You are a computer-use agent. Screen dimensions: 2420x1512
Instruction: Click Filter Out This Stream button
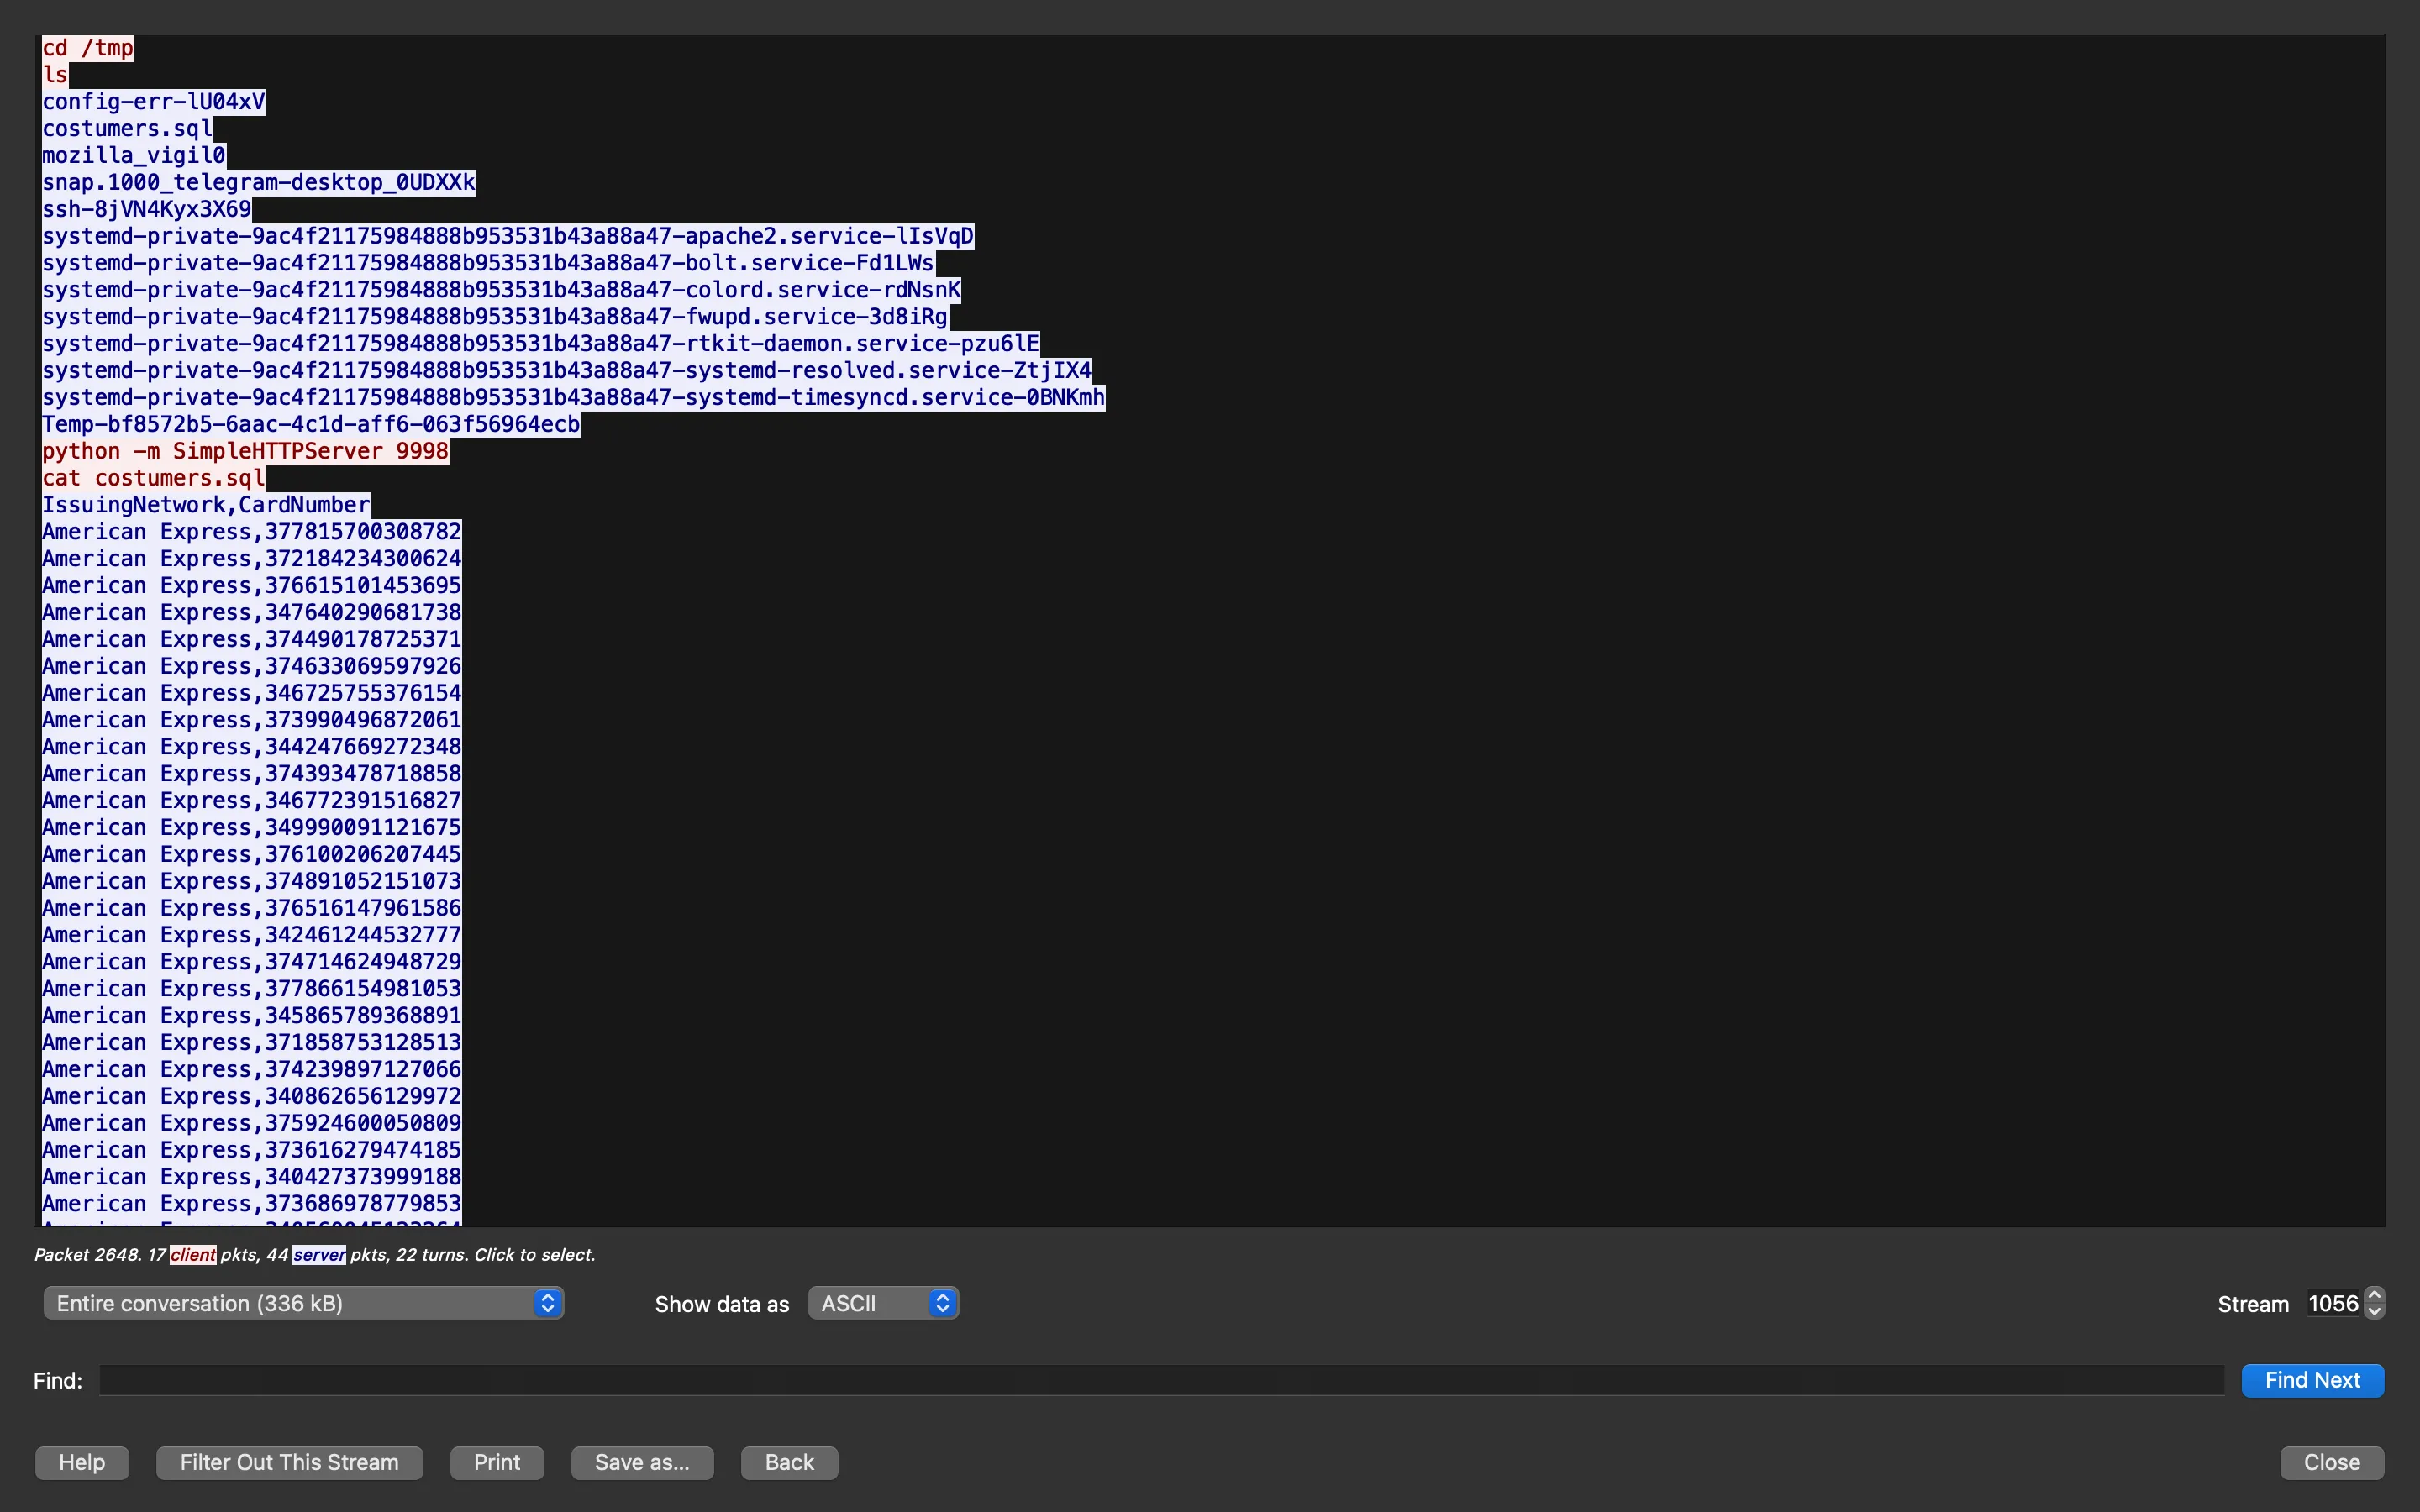tap(289, 1462)
